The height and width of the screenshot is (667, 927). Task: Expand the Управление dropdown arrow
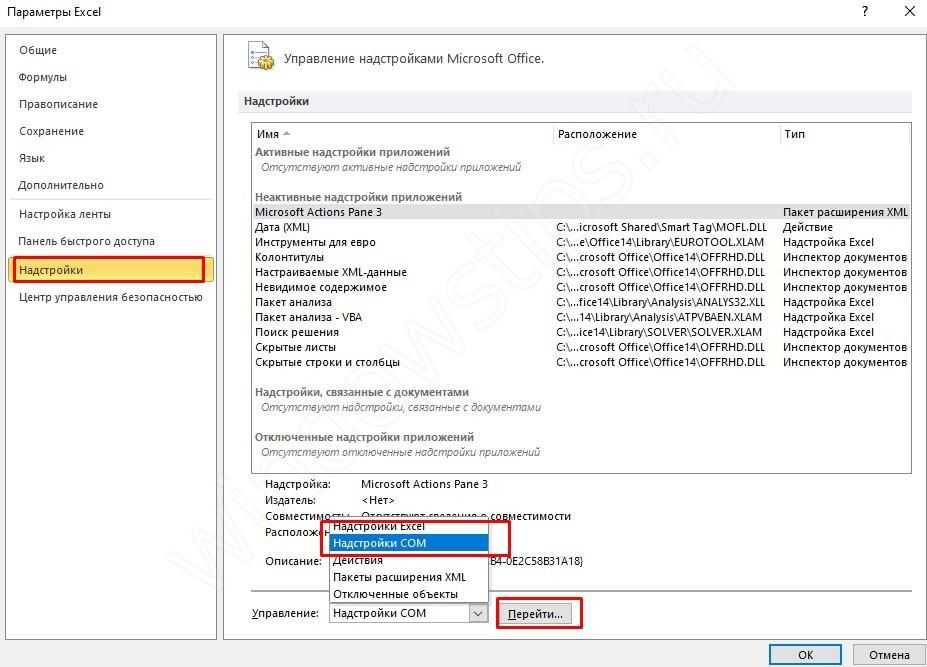click(x=478, y=614)
